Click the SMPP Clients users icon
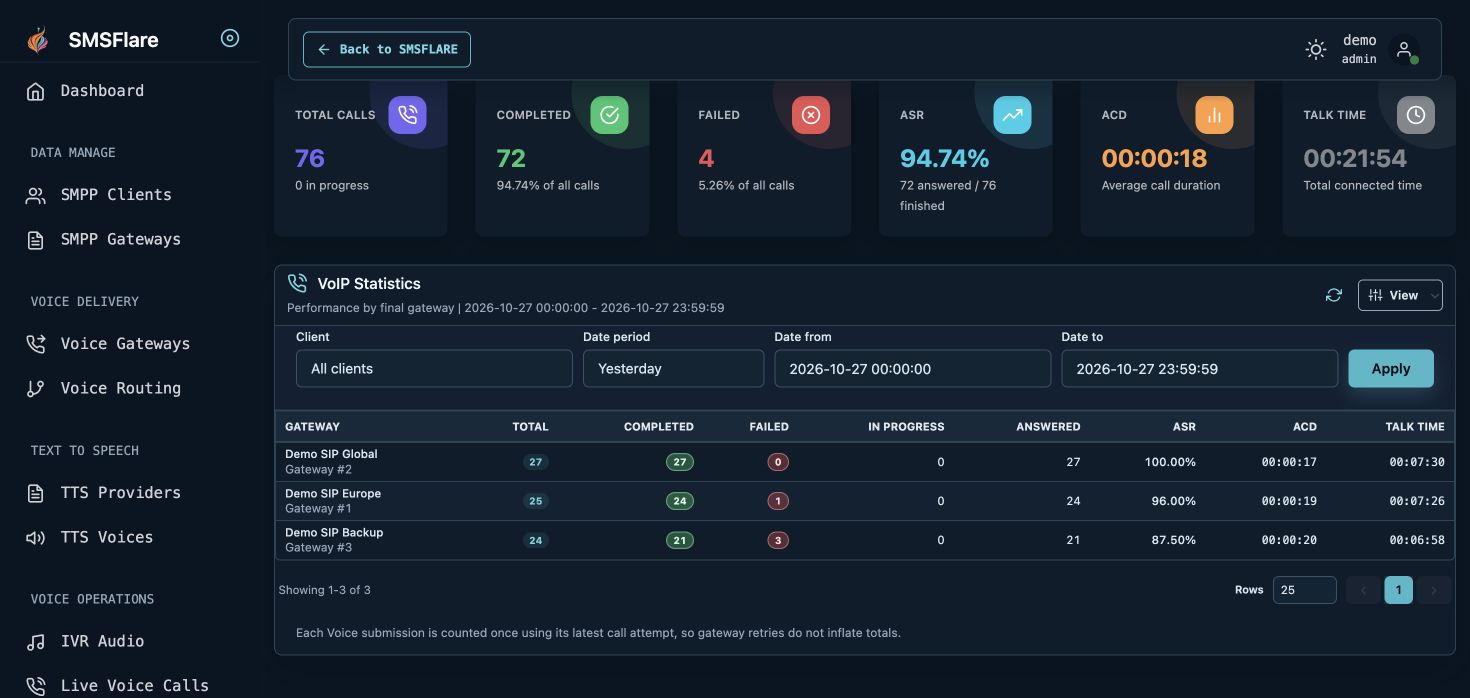Screen dimensions: 1470x698 click(x=36, y=195)
